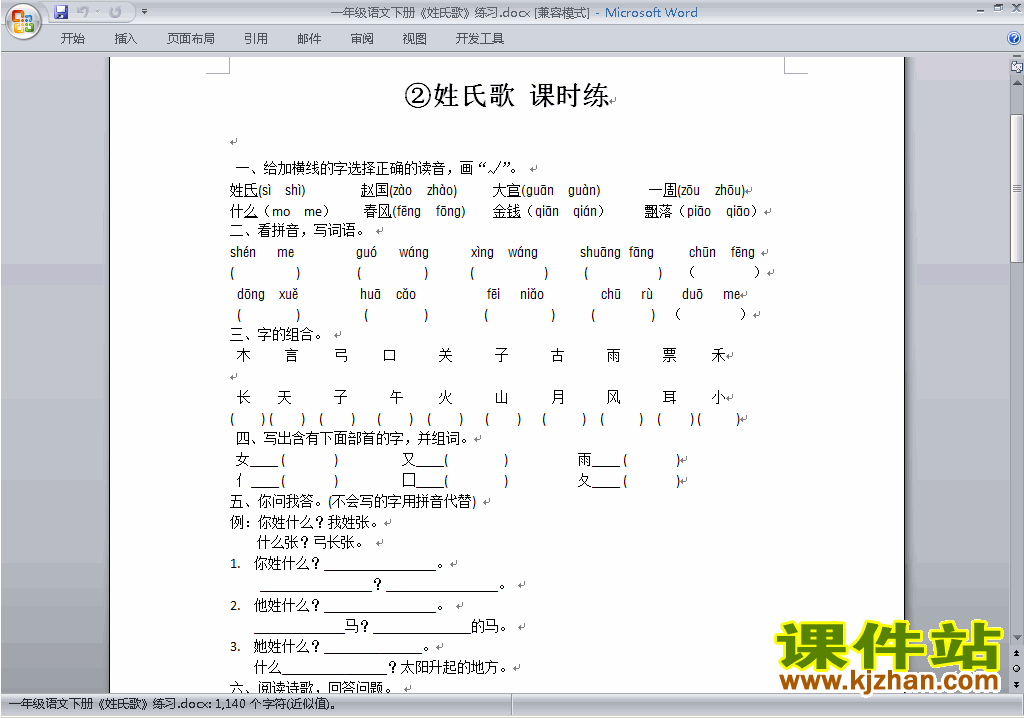1024x718 pixels.
Task: Expand the Customize Quick Access Toolbar arrow
Action: point(145,12)
